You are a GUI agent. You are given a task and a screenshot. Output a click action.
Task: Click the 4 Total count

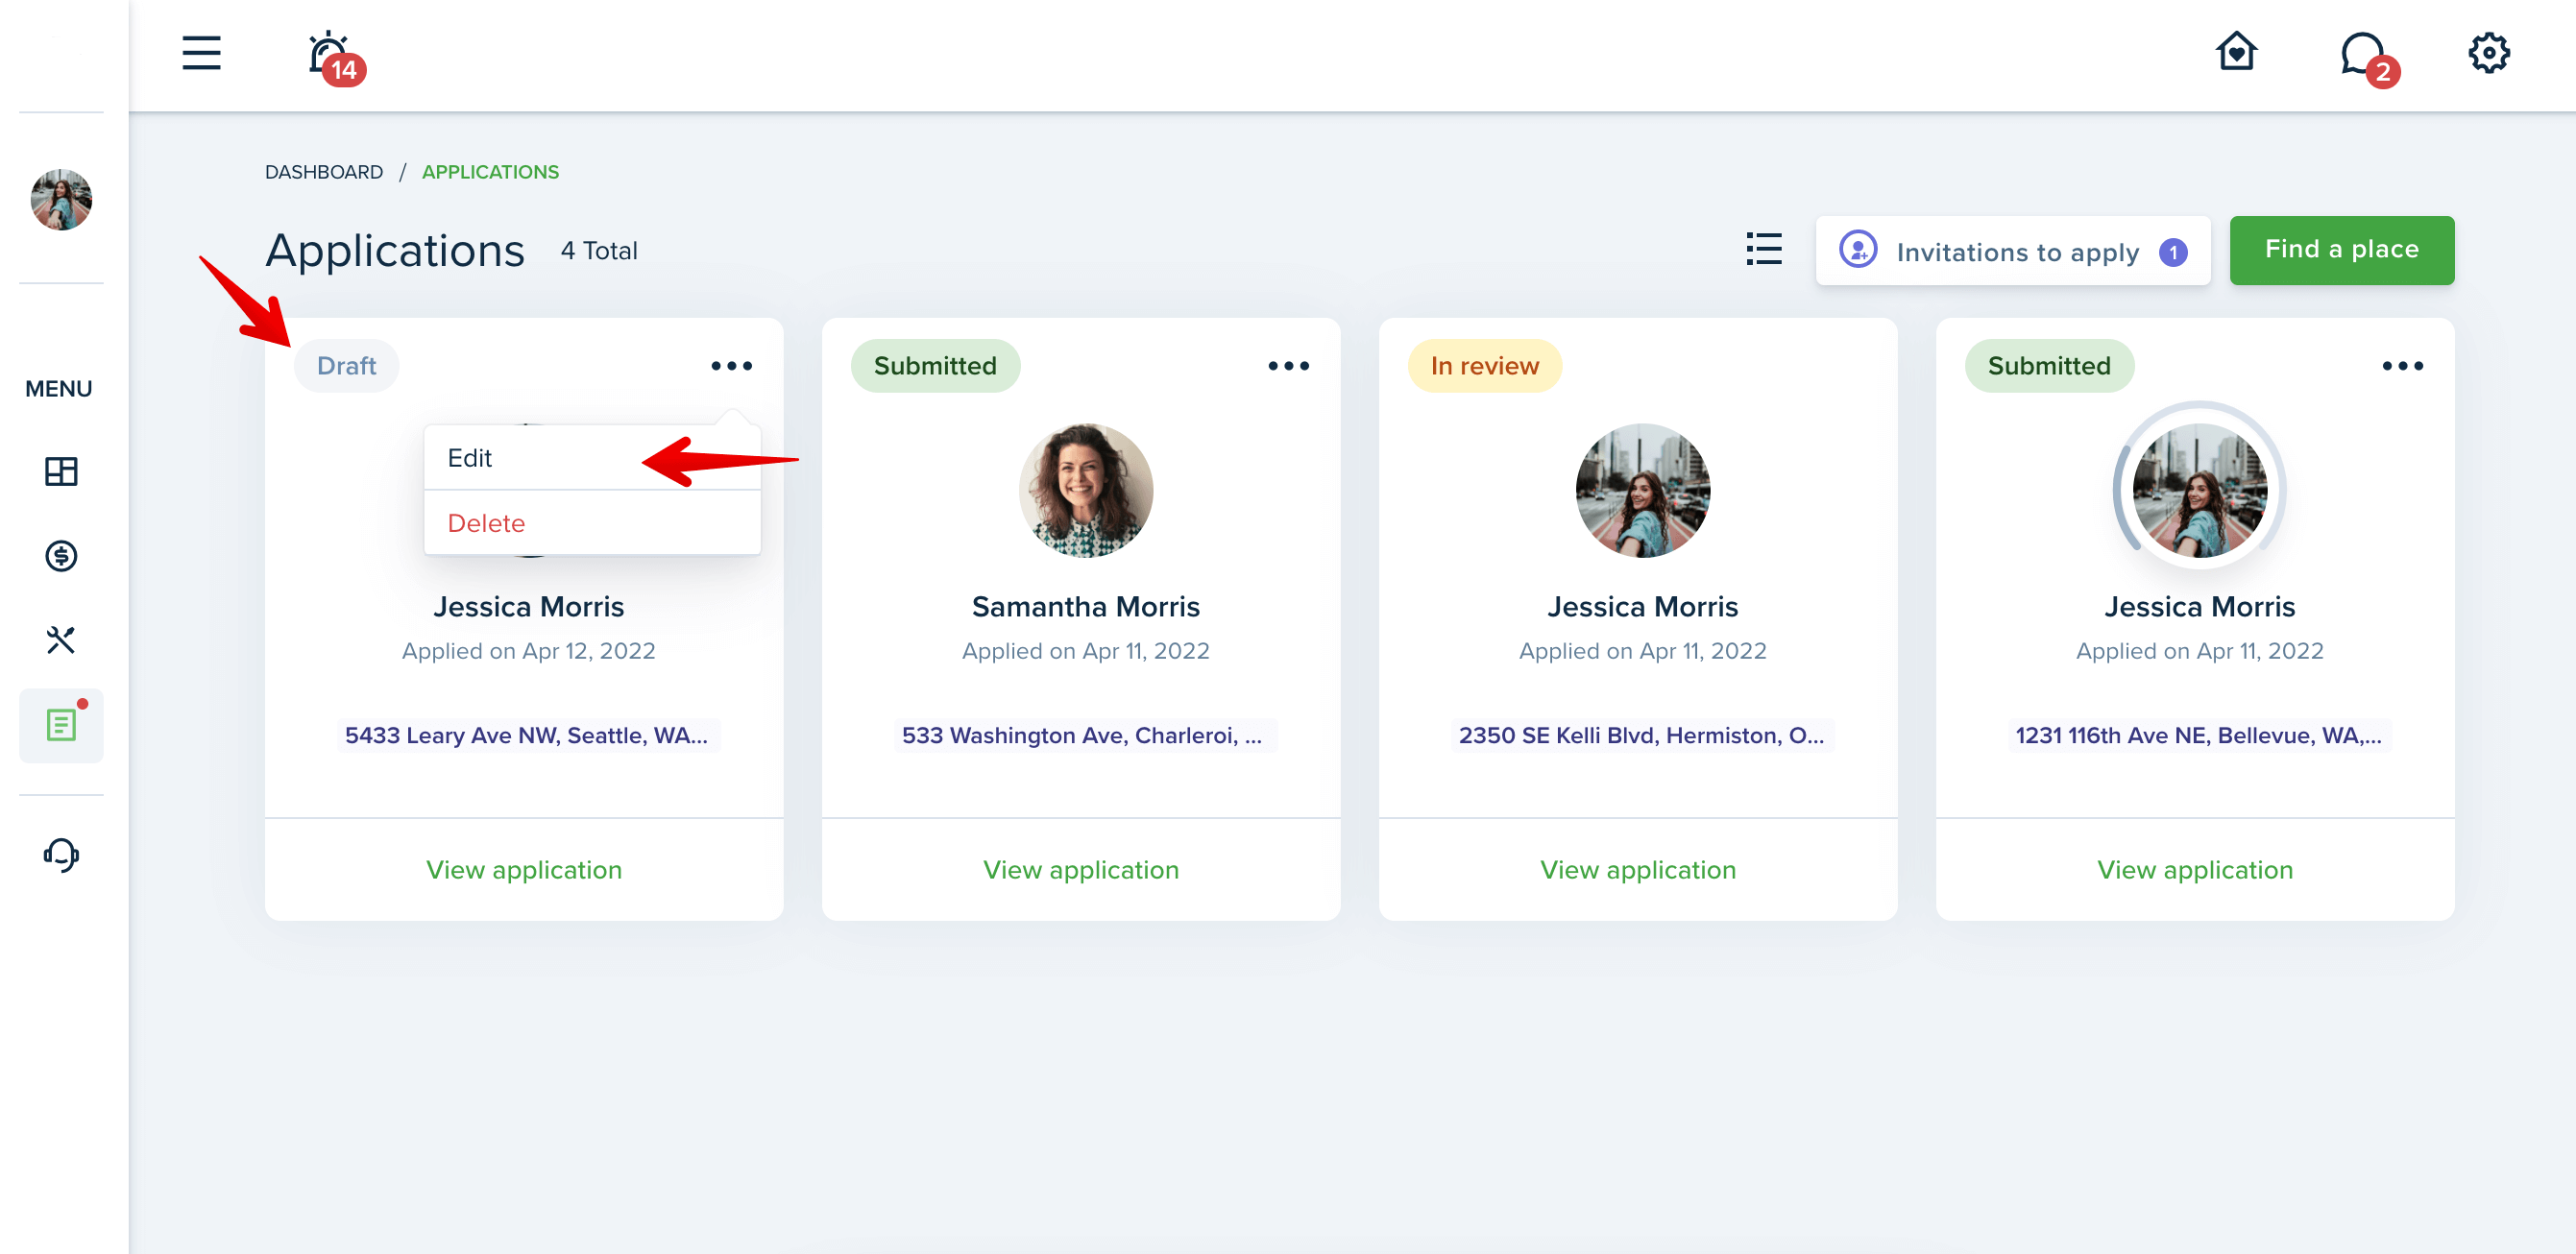[599, 251]
